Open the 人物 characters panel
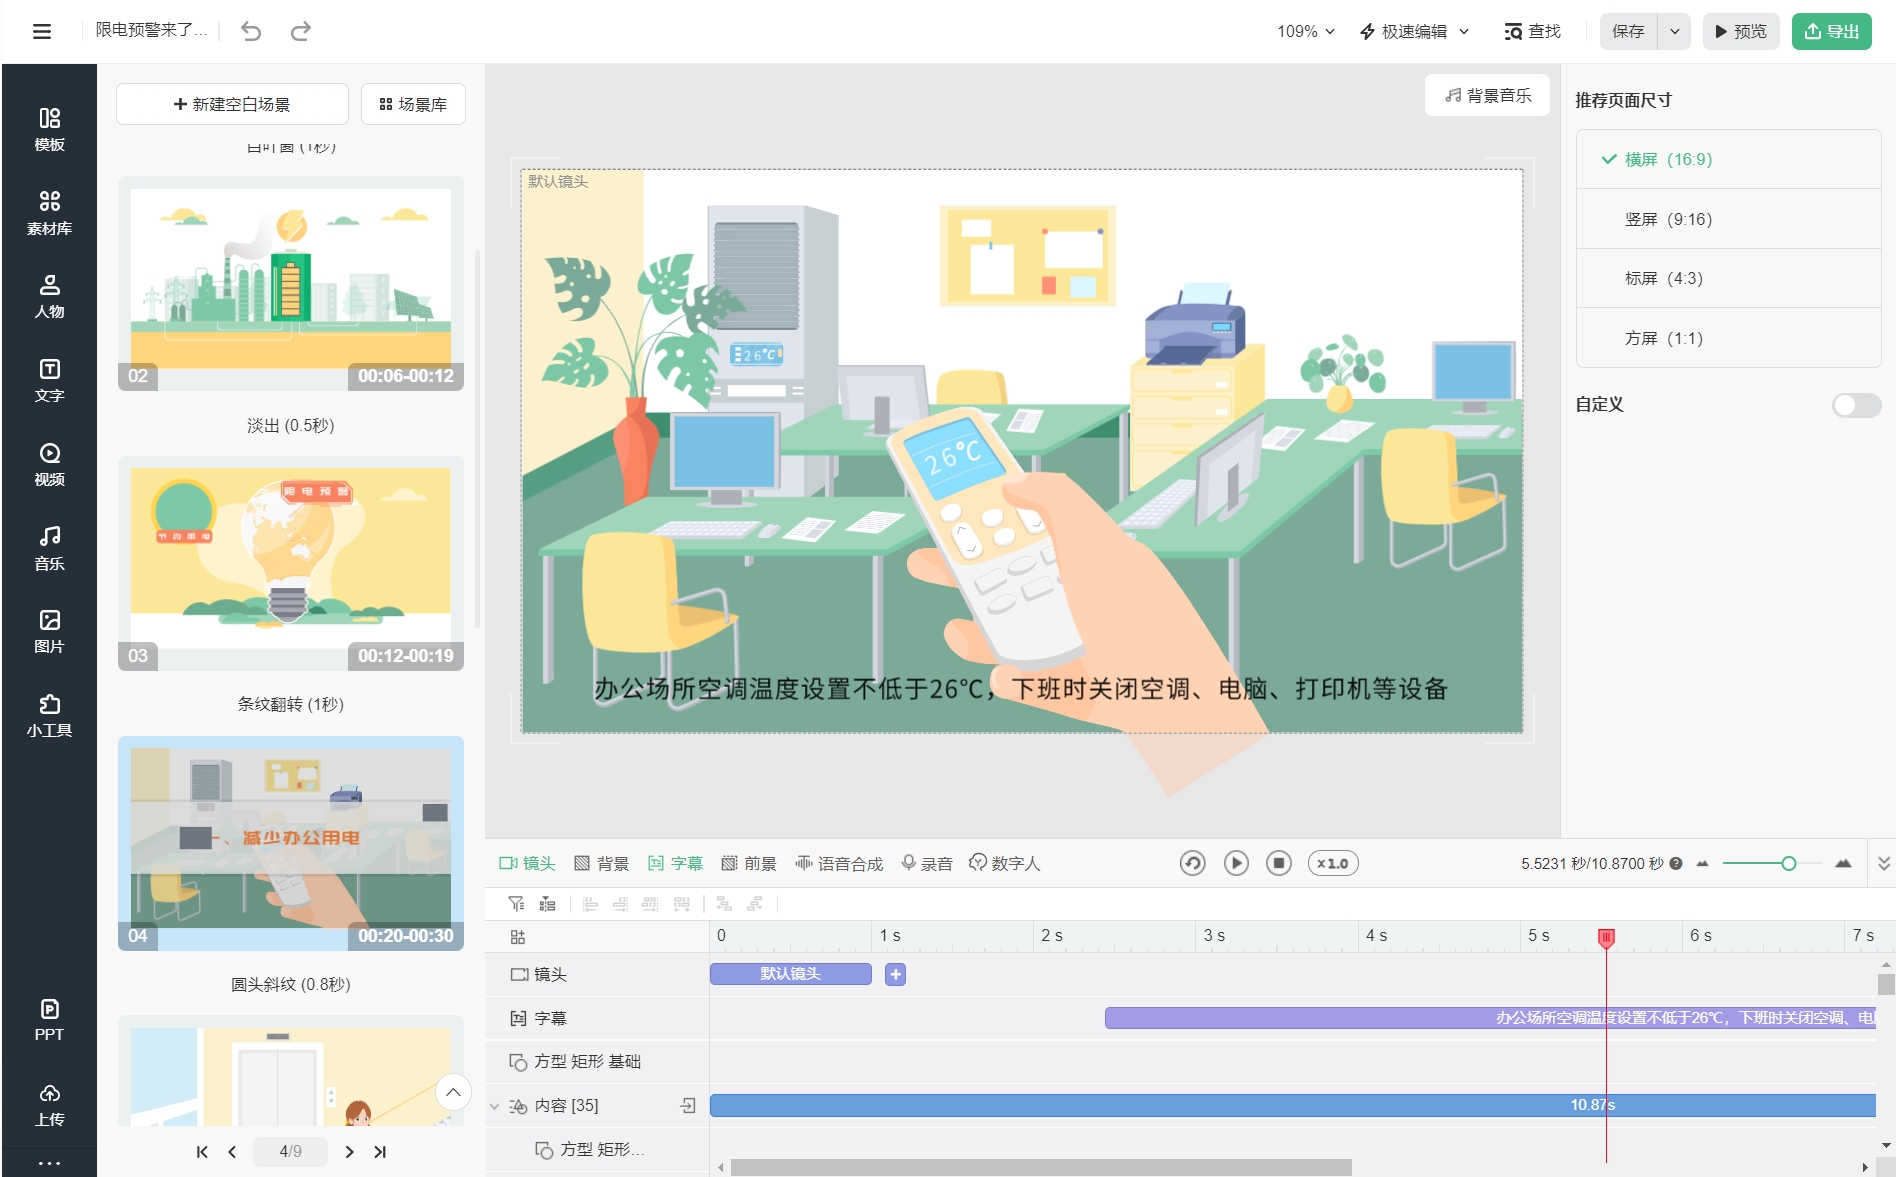 tap(49, 297)
